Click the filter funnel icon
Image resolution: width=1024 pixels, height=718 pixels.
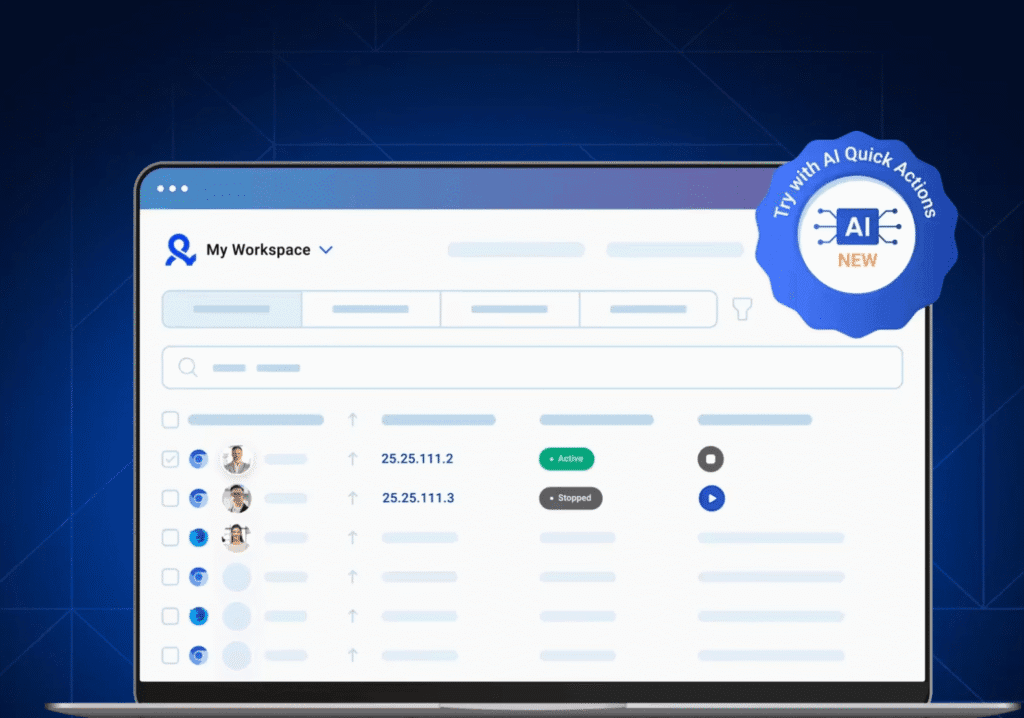741,309
